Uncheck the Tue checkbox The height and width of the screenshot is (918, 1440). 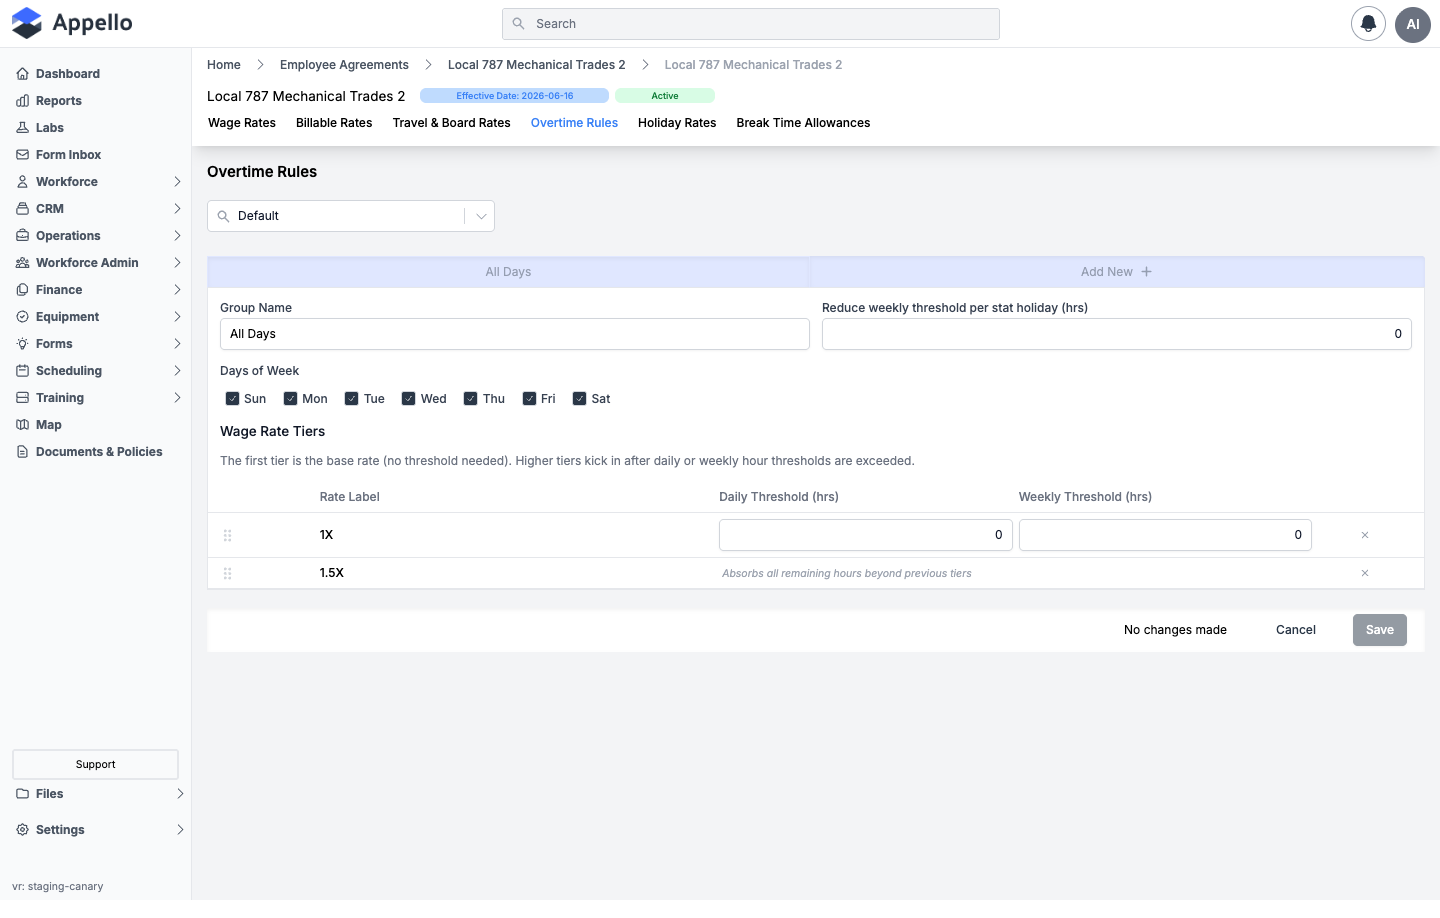[x=351, y=399]
